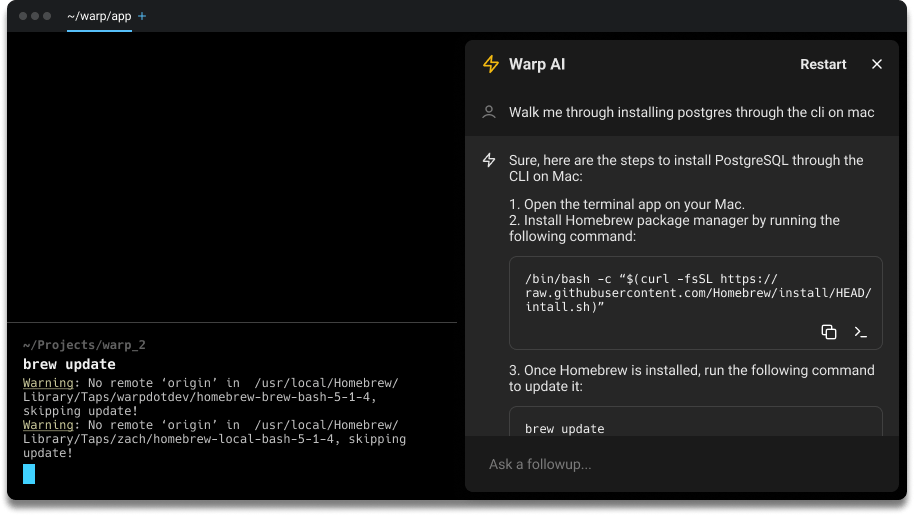Click the user avatar icon beside the question
This screenshot has height=515, width=914.
[489, 112]
